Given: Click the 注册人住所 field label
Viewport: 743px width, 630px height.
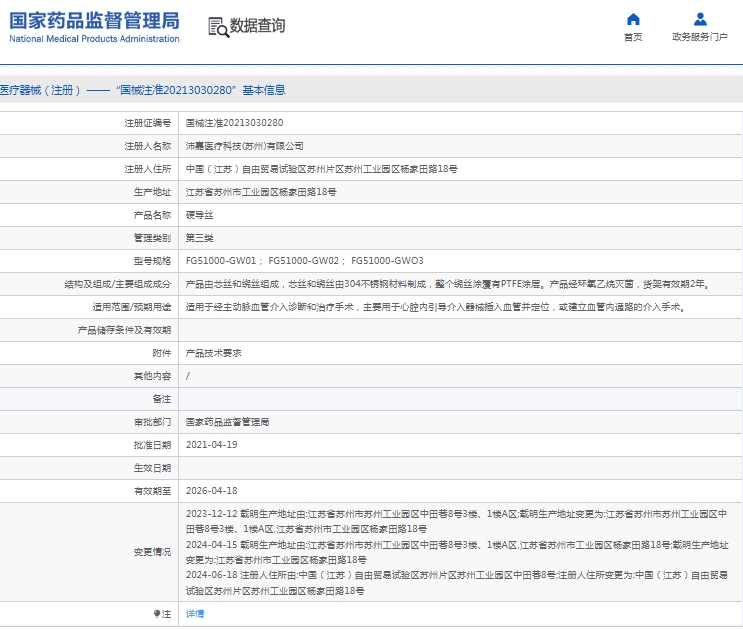Looking at the screenshot, I should pyautogui.click(x=147, y=169).
